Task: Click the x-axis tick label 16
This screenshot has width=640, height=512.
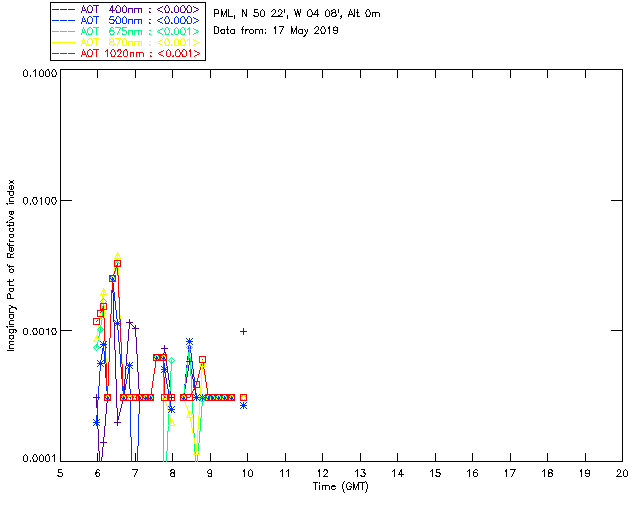Action: pos(473,473)
